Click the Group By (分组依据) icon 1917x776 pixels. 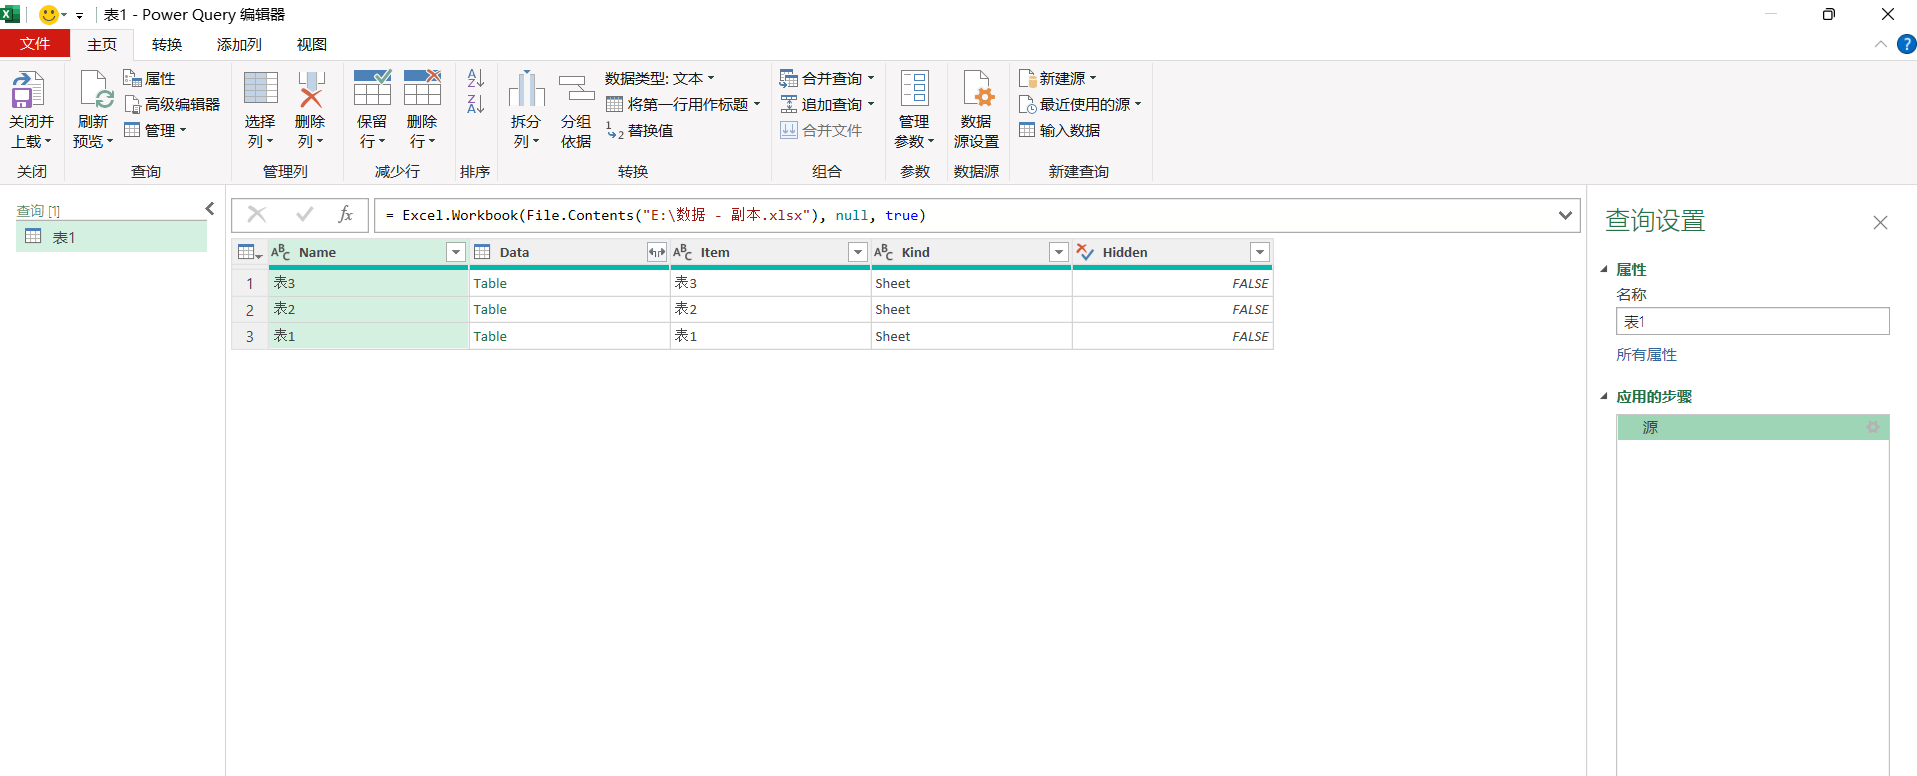click(x=576, y=90)
